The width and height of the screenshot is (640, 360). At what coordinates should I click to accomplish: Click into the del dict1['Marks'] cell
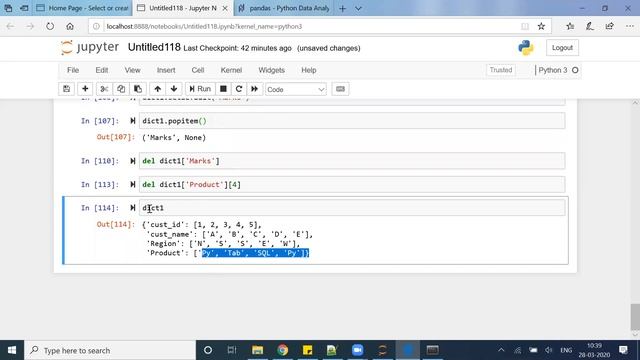(x=352, y=161)
